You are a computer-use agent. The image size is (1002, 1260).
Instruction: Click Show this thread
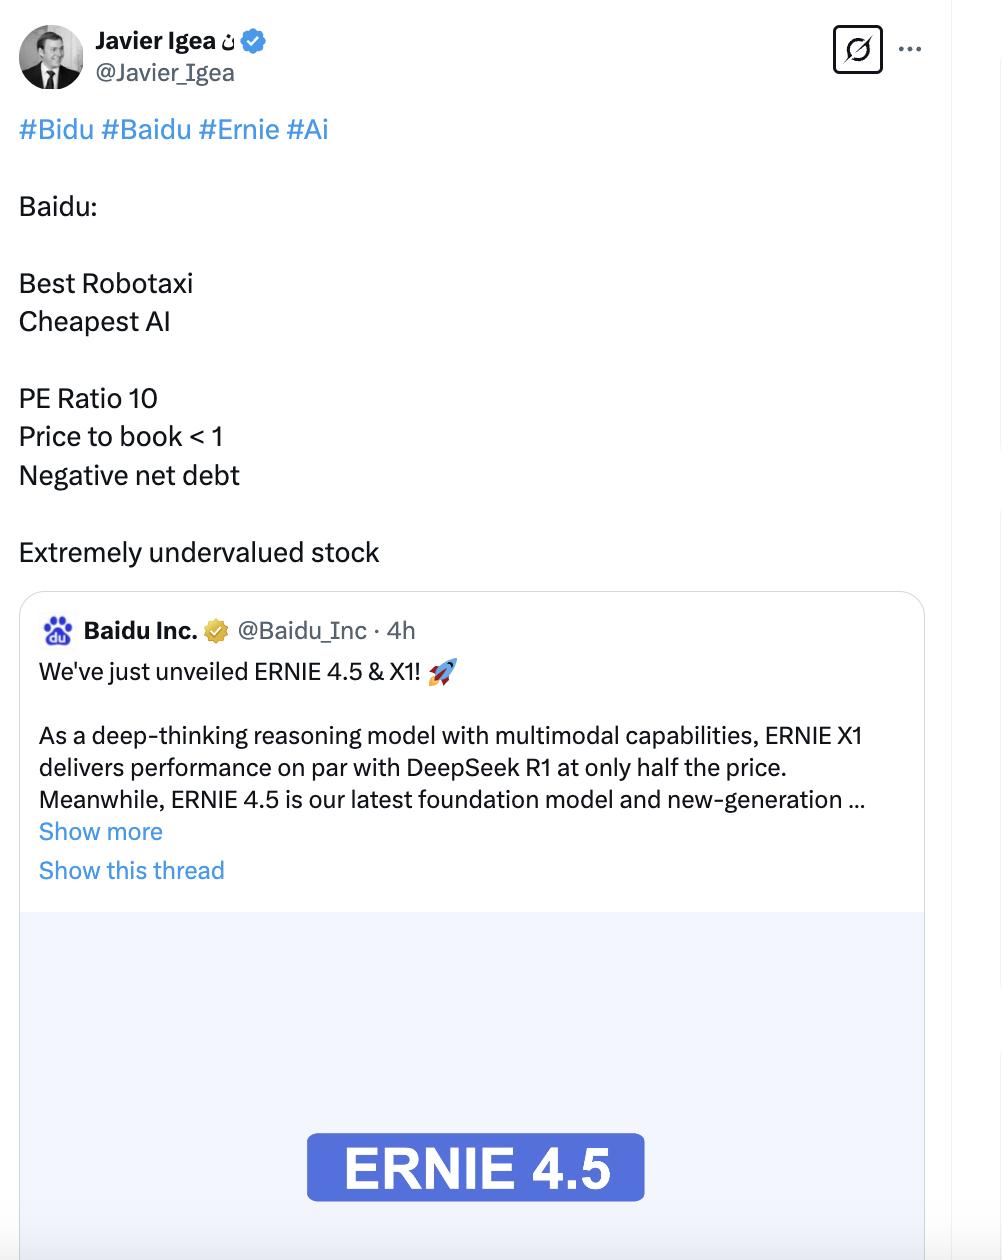(x=131, y=871)
